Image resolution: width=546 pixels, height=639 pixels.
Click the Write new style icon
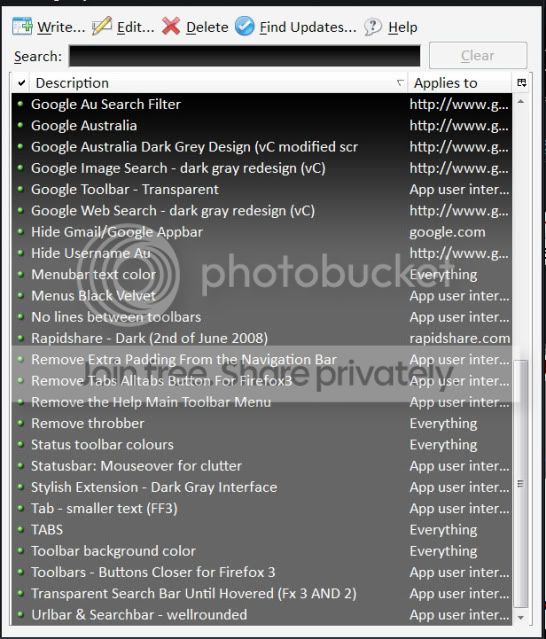[x=22, y=27]
